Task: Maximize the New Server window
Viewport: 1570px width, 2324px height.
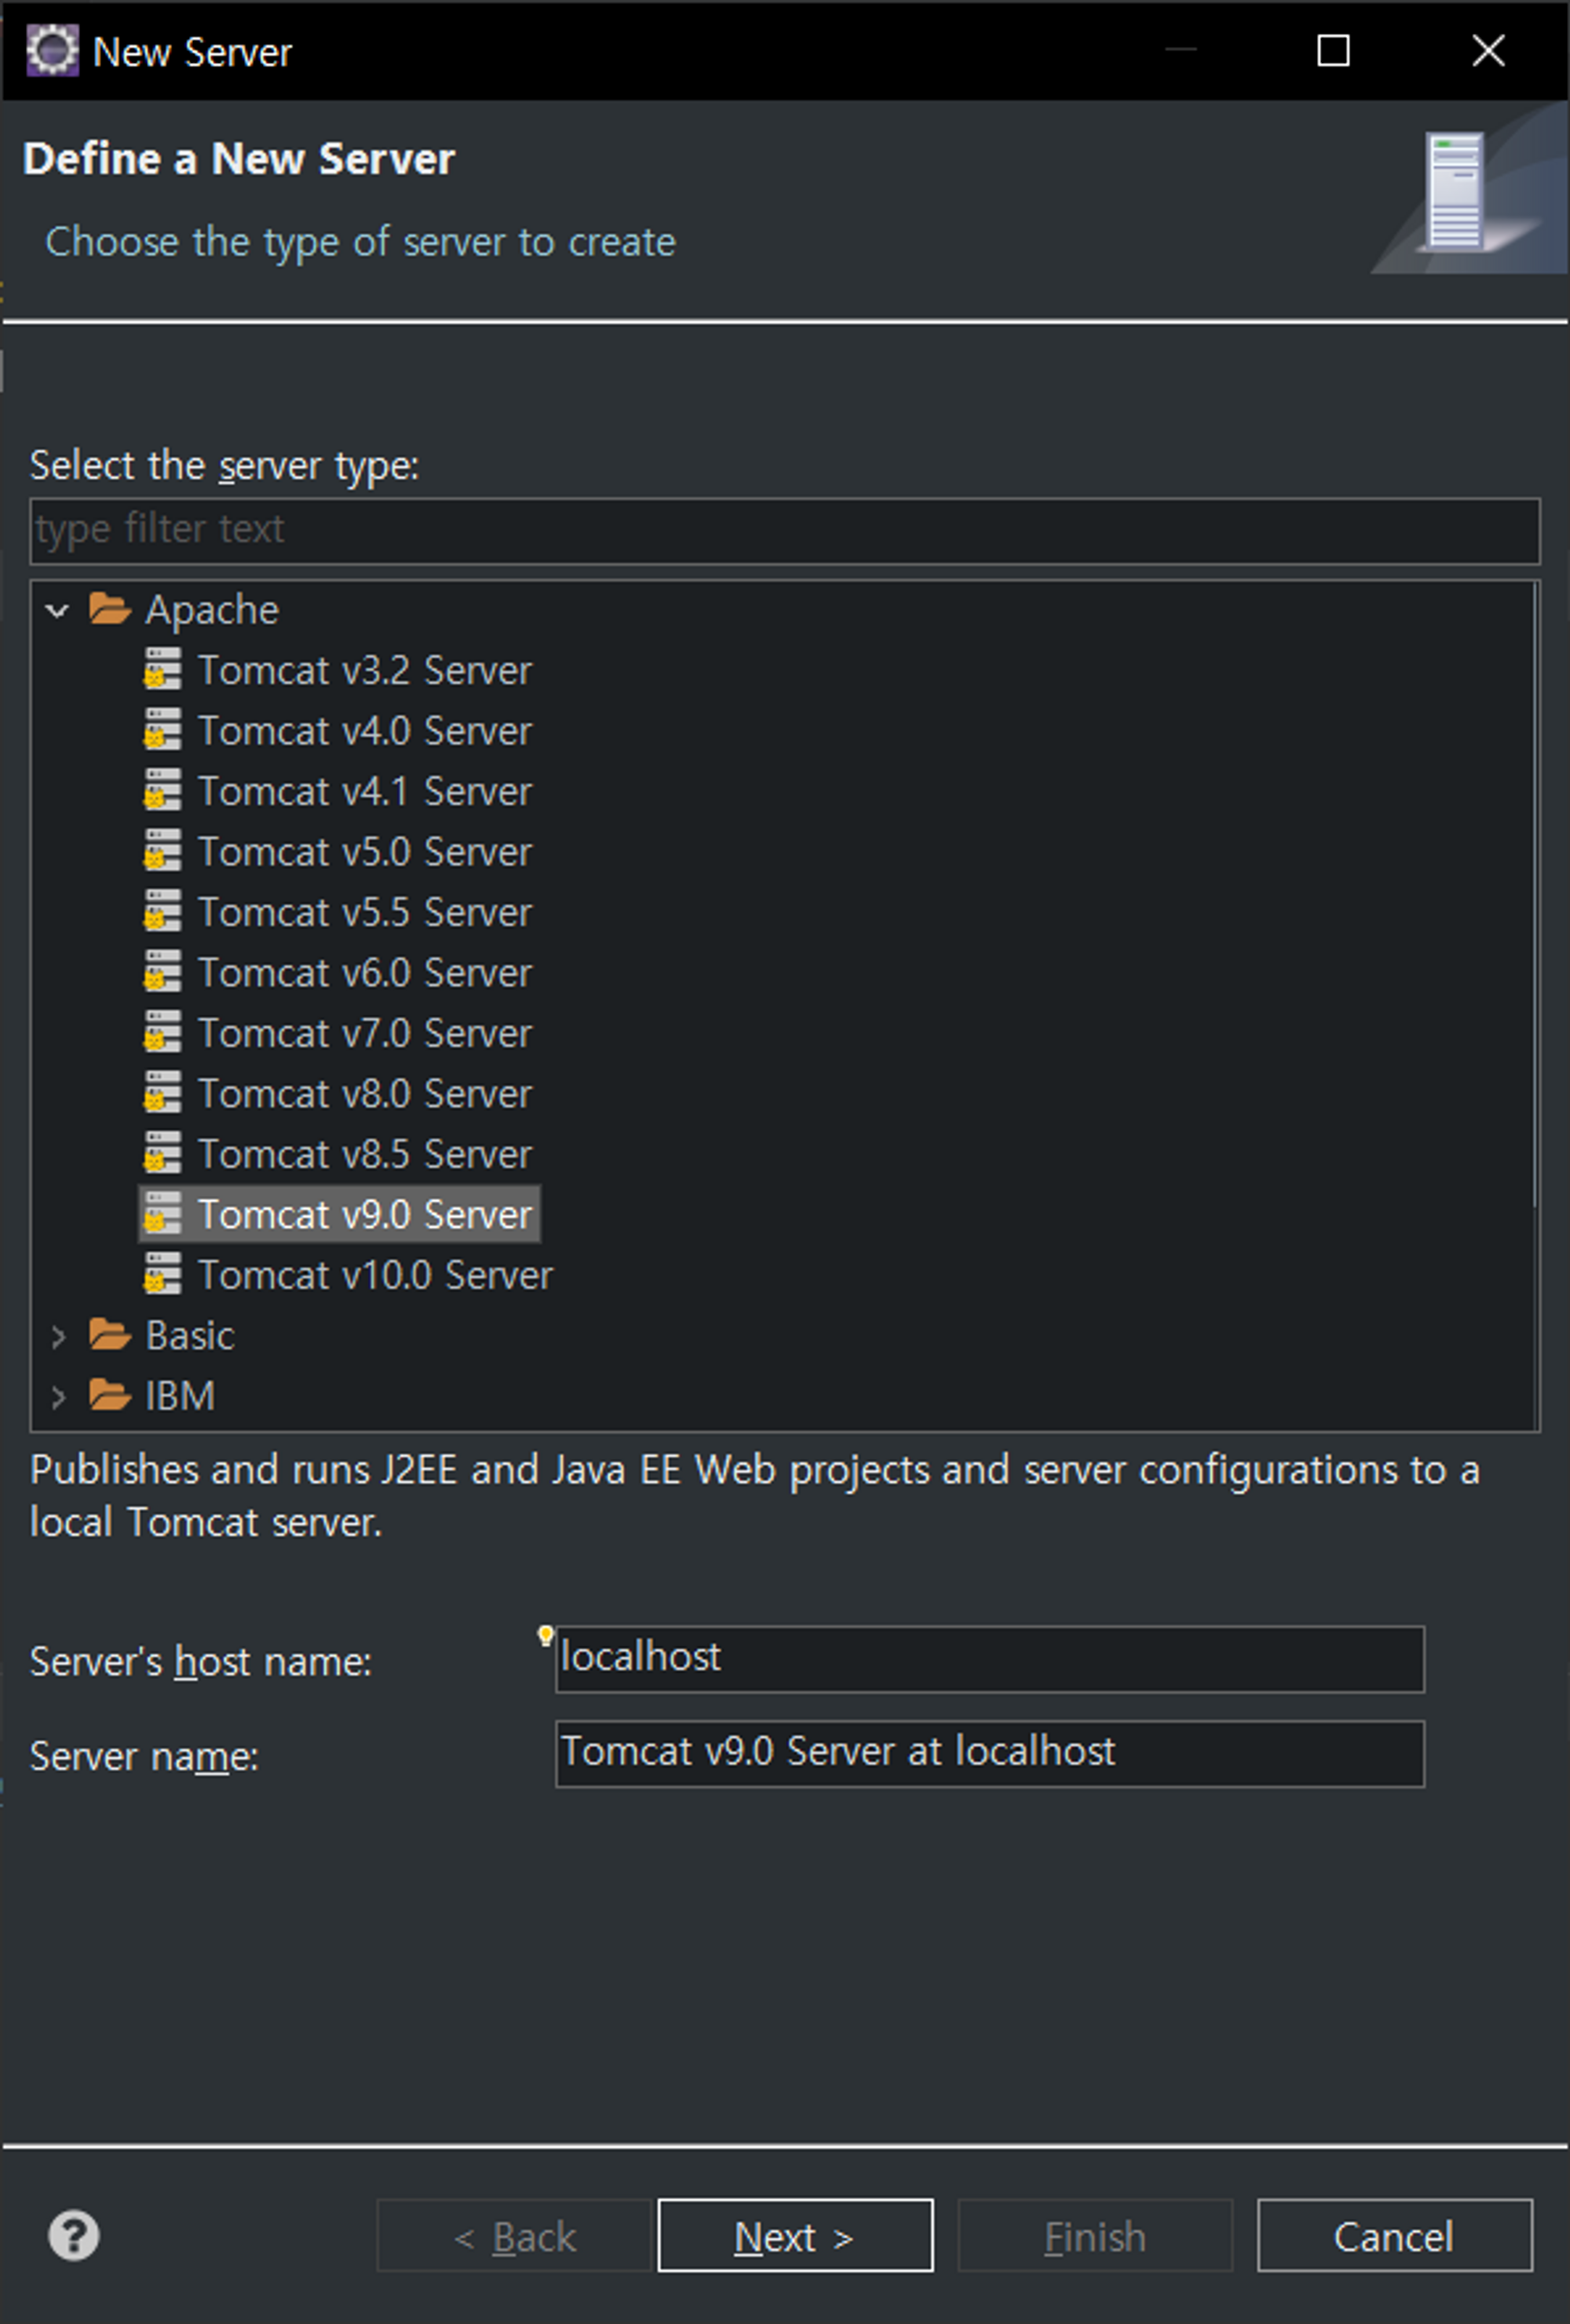Action: [1333, 50]
